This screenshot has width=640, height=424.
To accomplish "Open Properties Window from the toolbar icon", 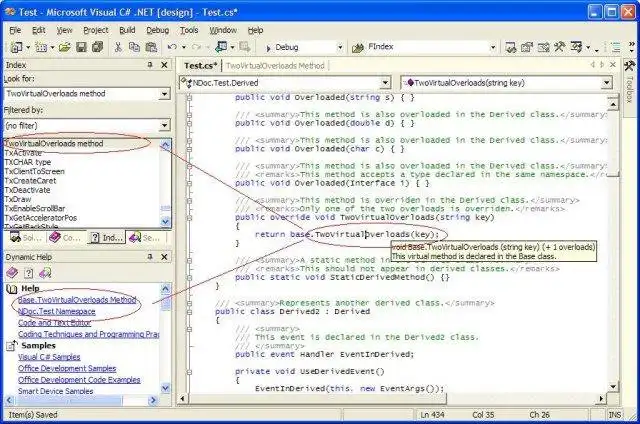I will click(x=527, y=48).
